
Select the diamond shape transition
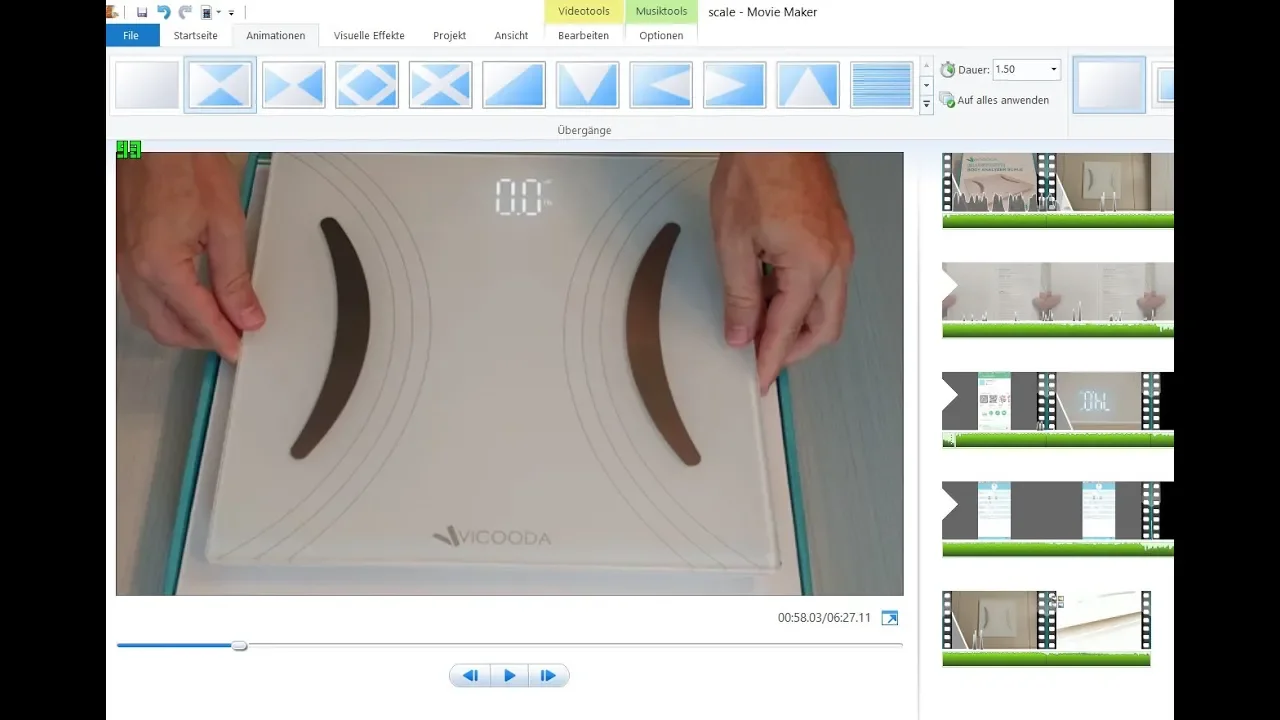(367, 84)
